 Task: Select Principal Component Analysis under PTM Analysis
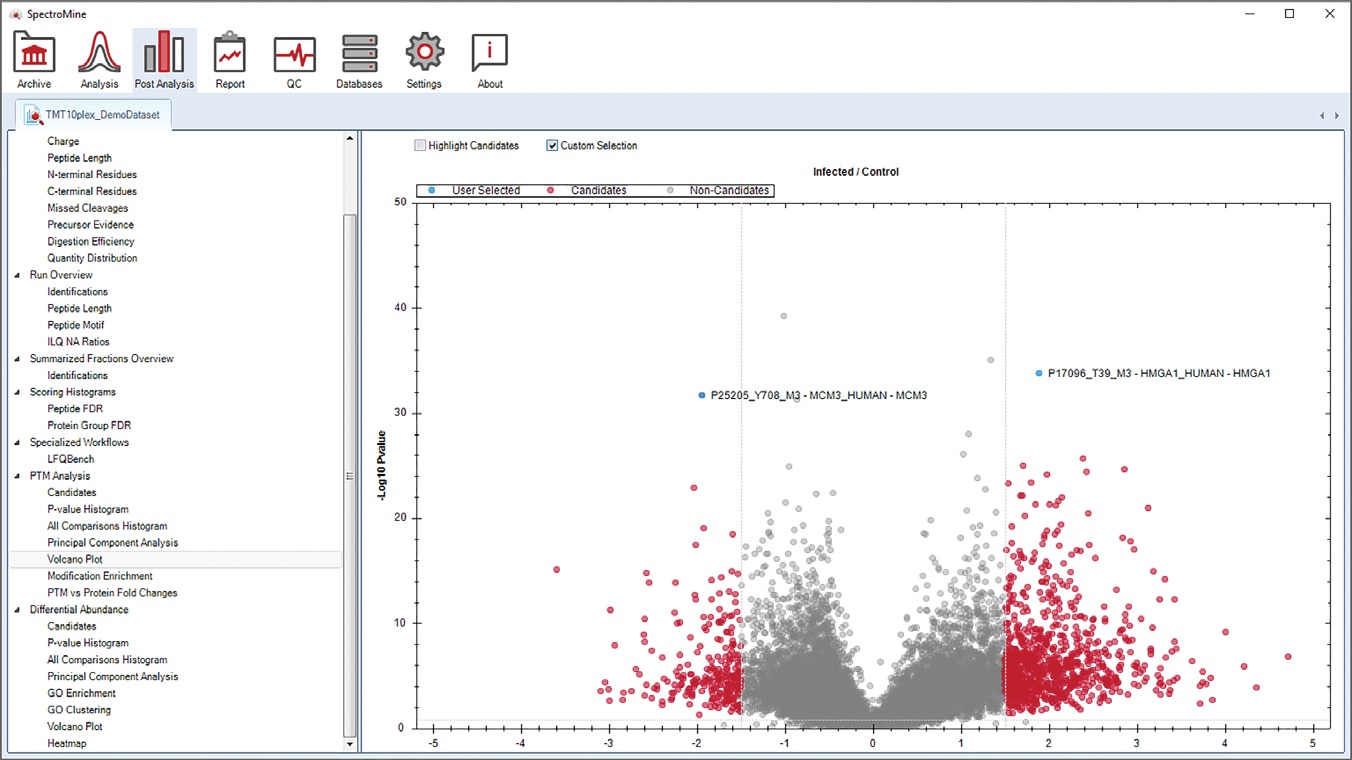coord(113,543)
